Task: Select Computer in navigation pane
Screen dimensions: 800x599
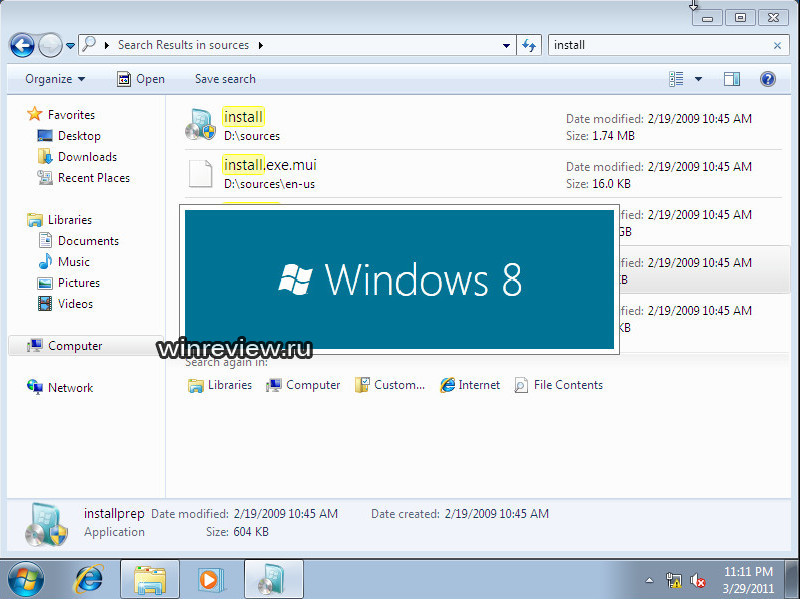Action: point(75,346)
